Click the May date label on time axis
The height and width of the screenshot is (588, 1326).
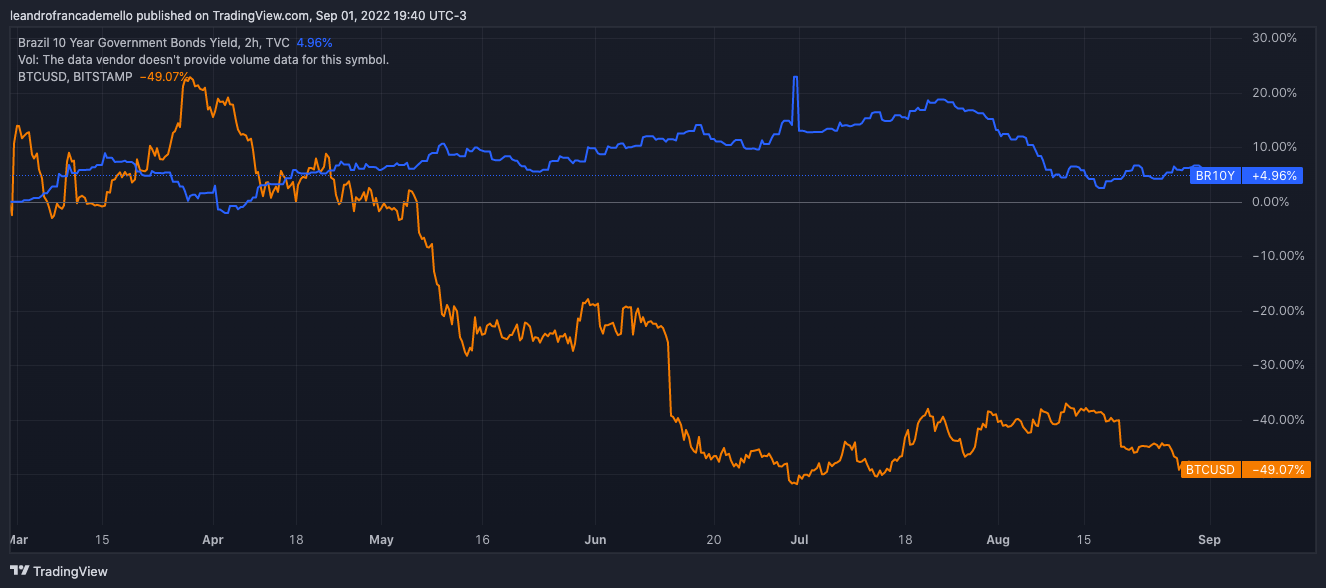[x=382, y=540]
